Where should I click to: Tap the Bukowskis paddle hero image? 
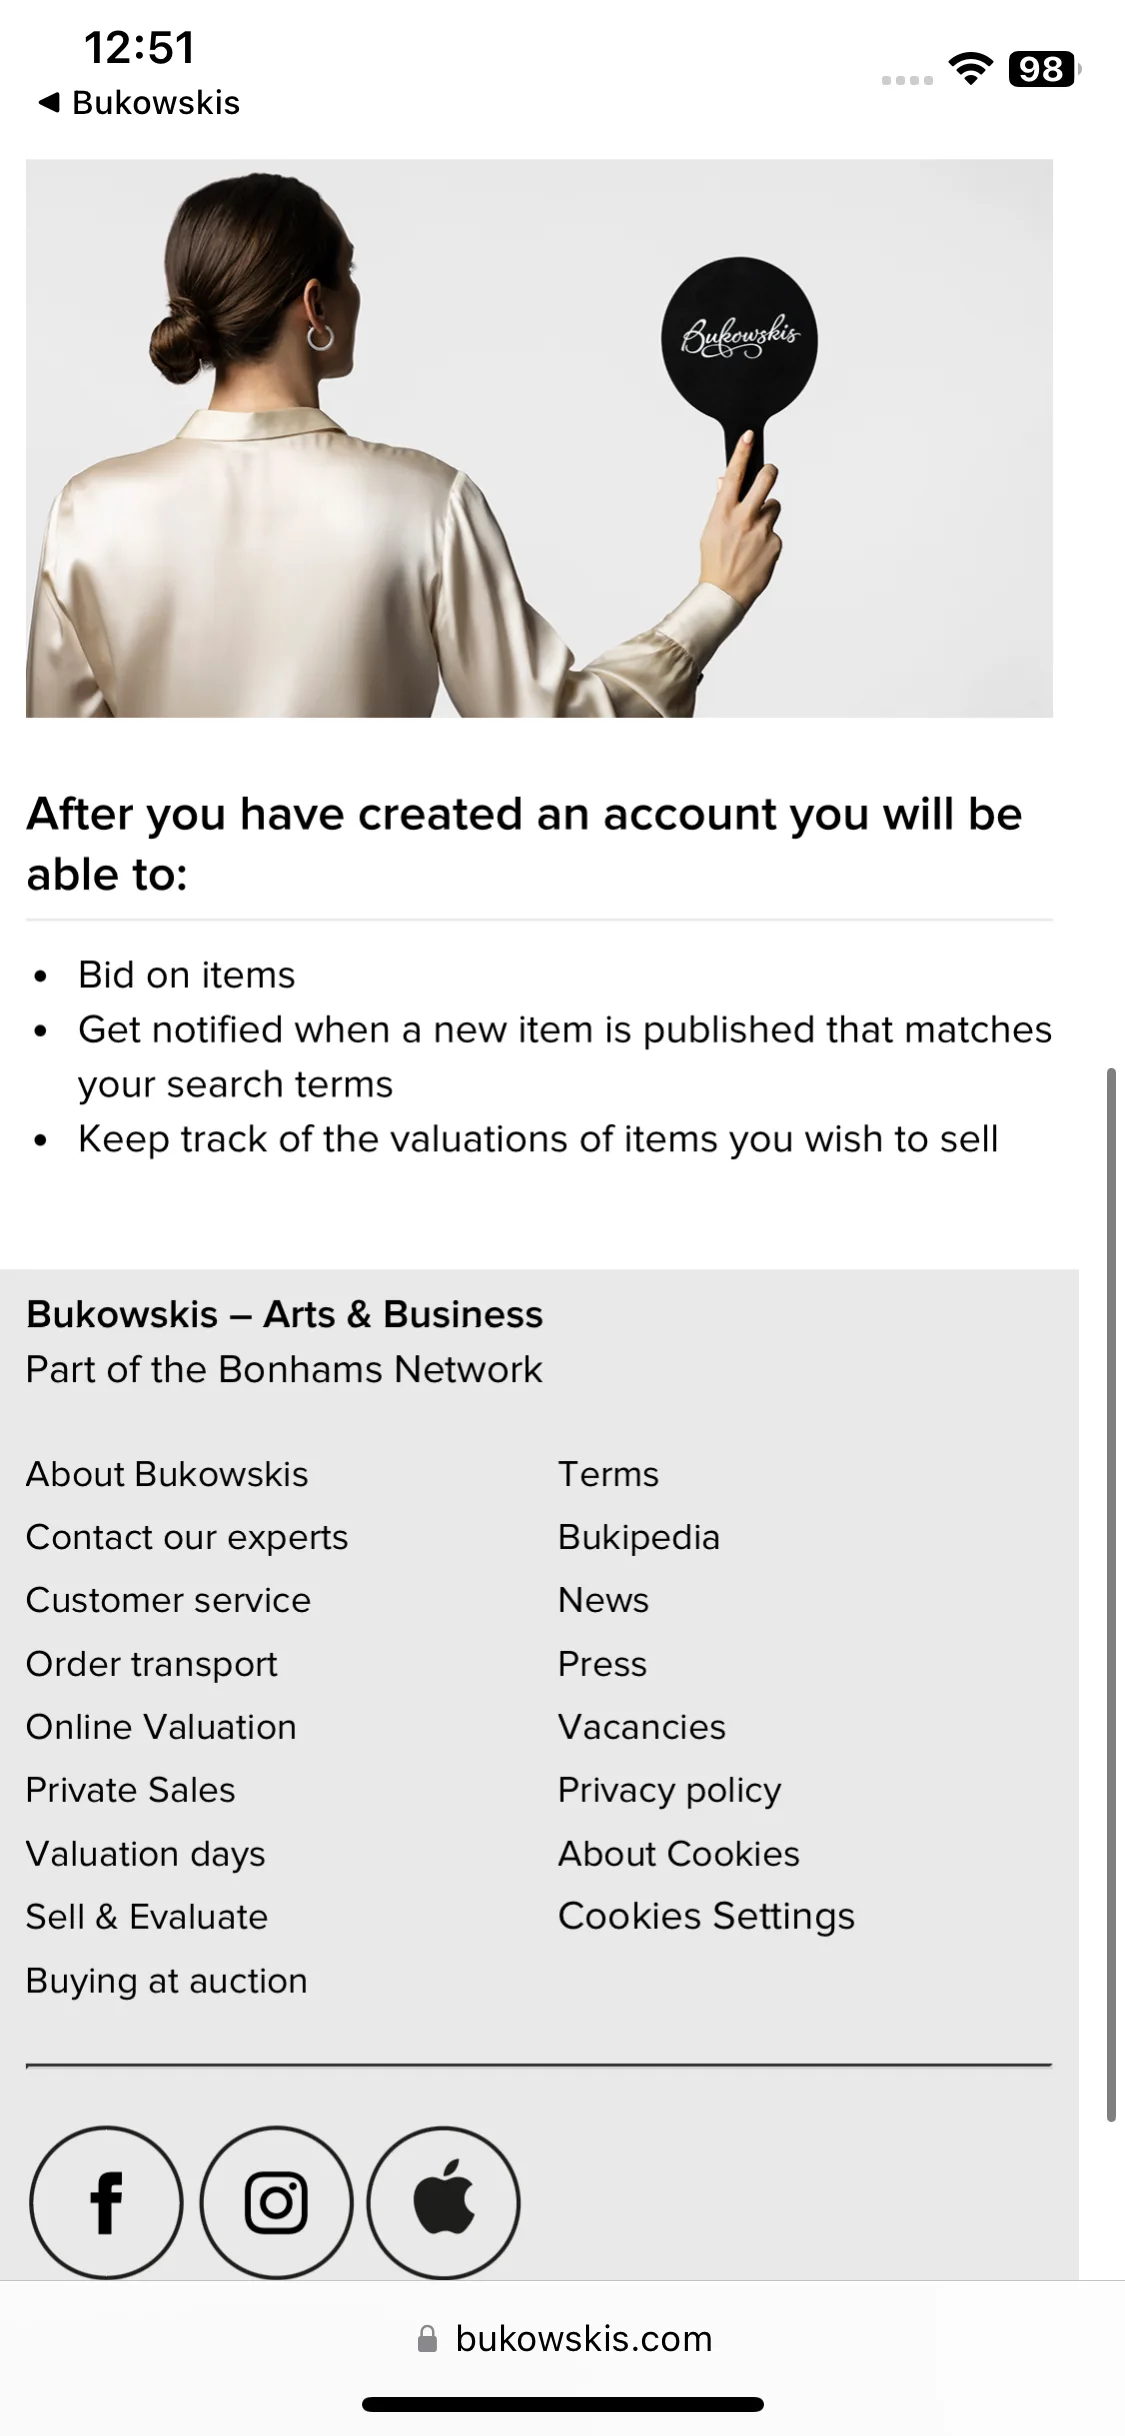point(539,438)
